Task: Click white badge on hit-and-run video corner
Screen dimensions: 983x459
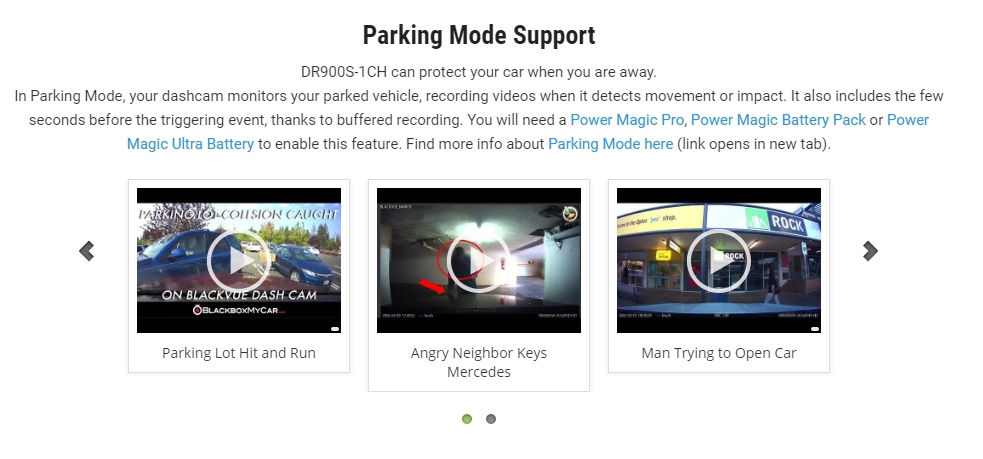Action: click(x=335, y=329)
